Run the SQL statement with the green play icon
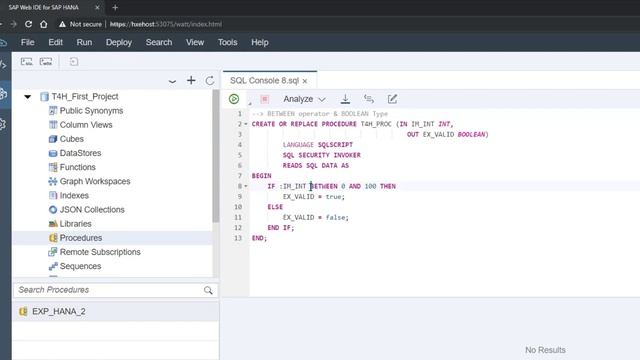Screen dimensions: 640x360 (234, 99)
